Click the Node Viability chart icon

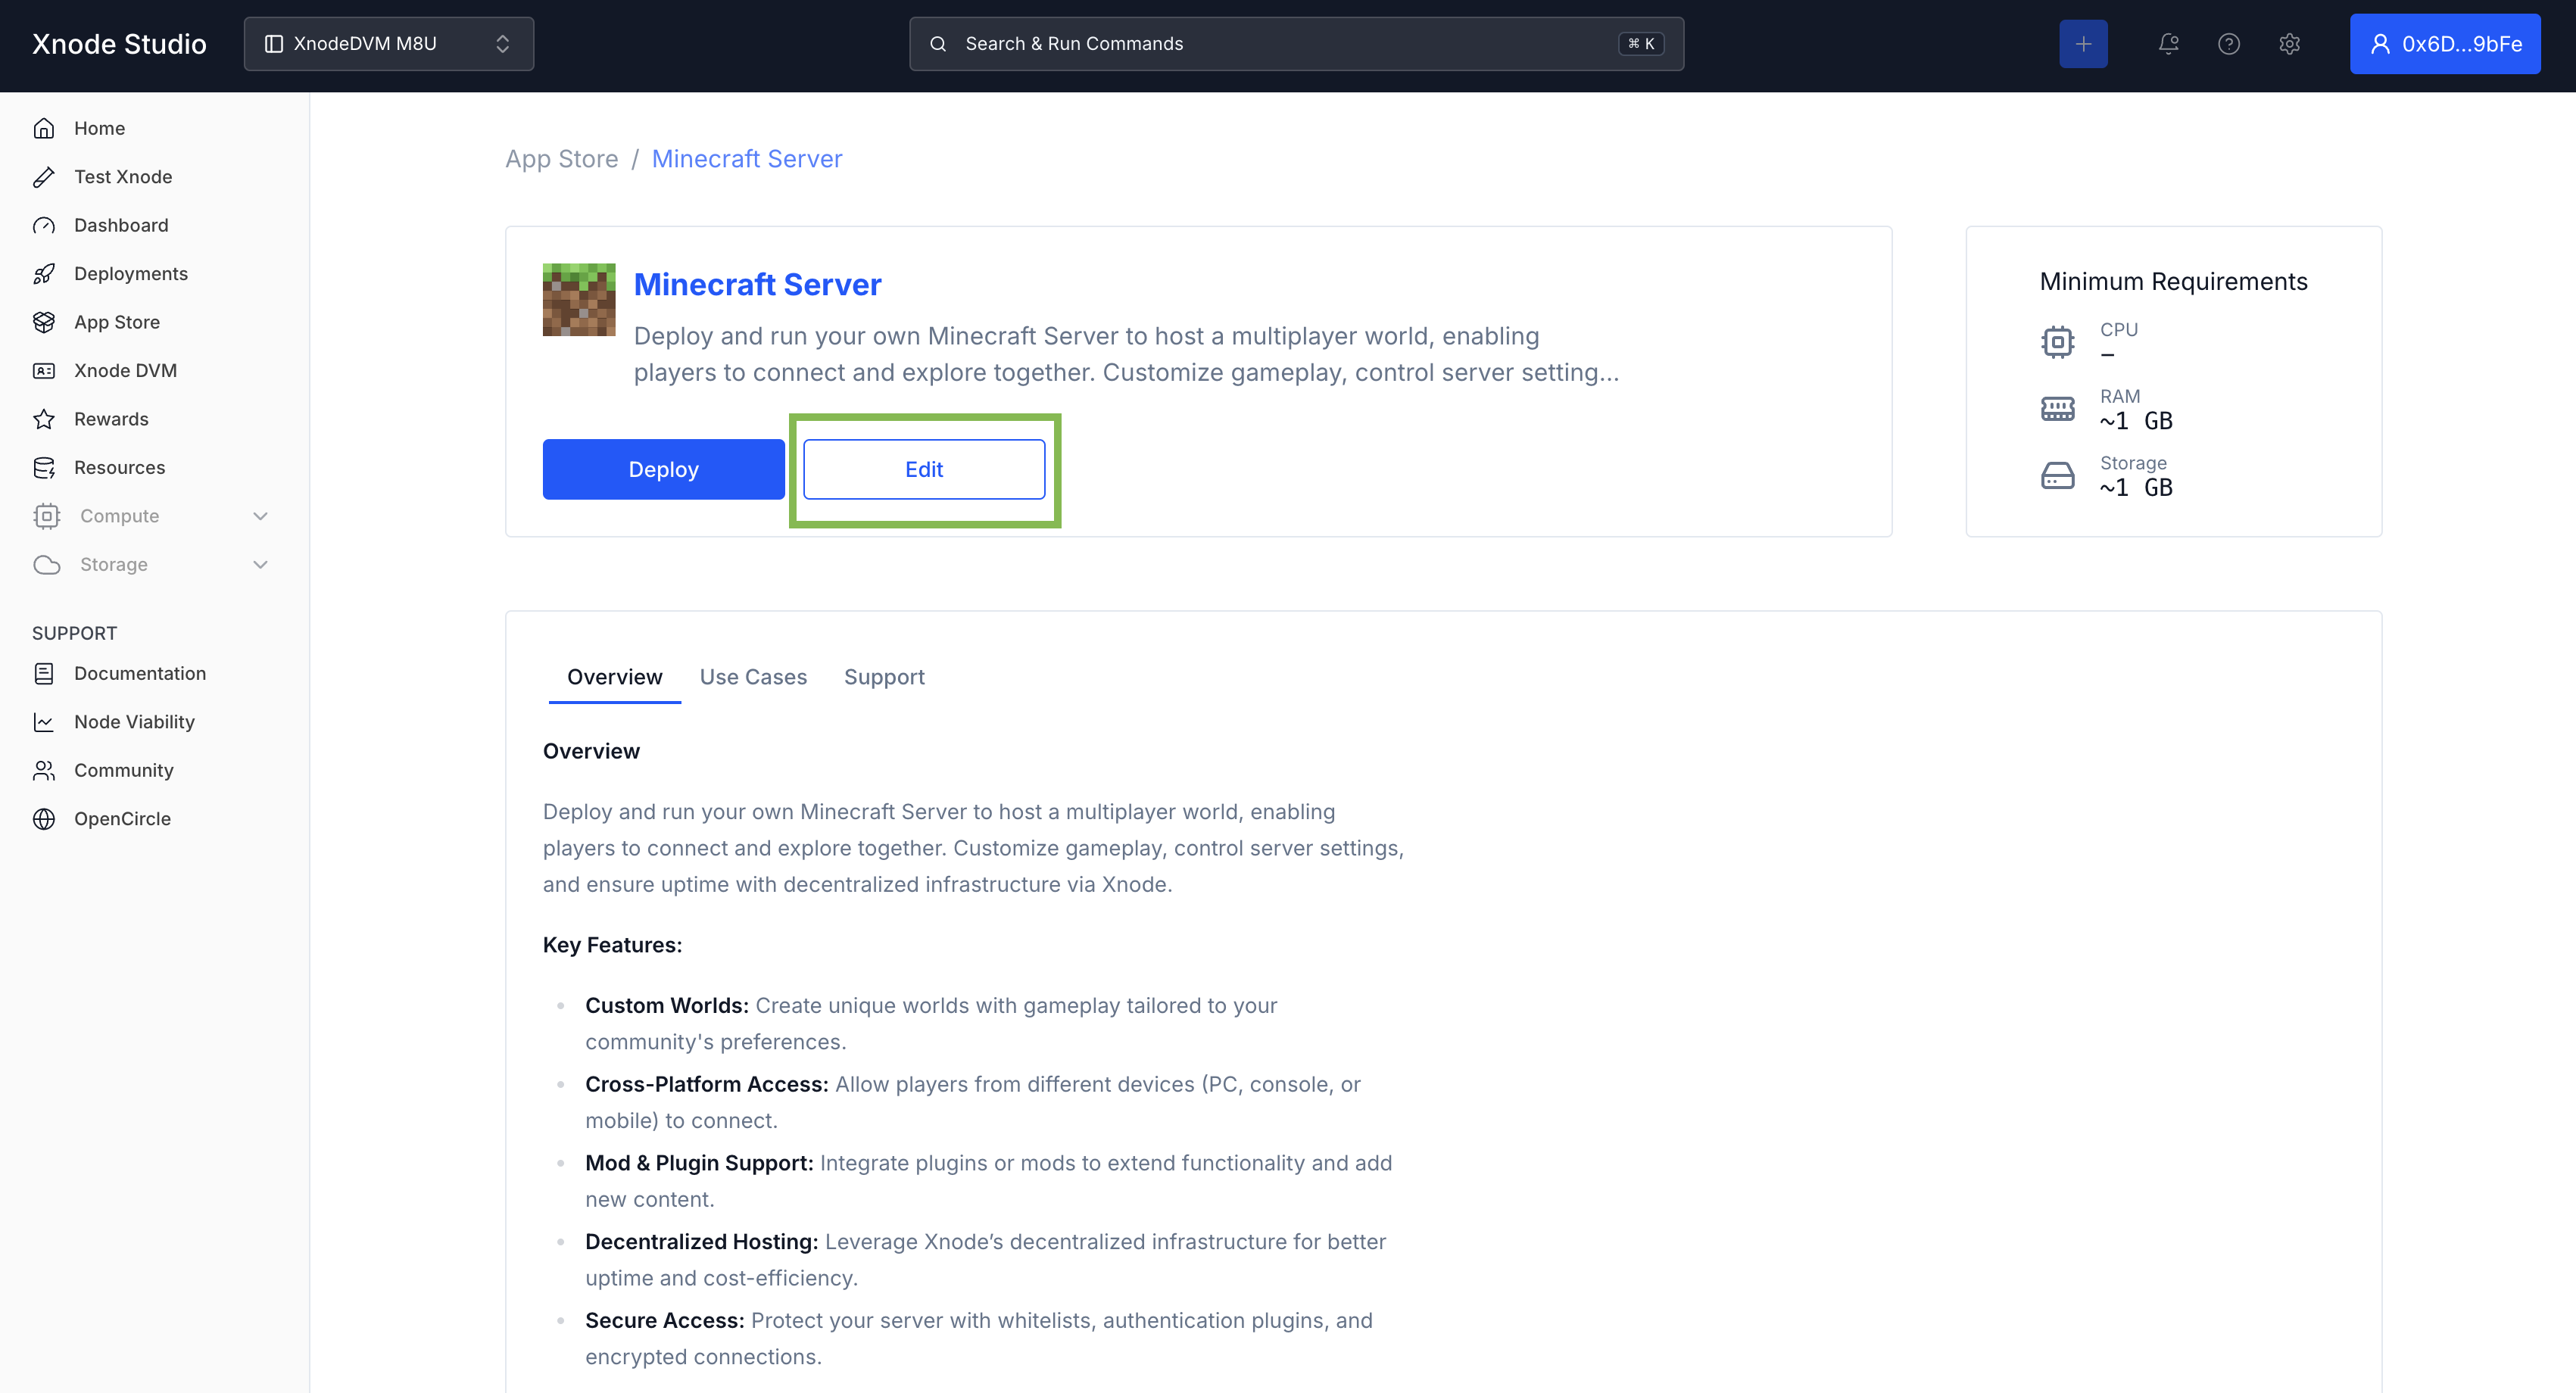click(44, 722)
